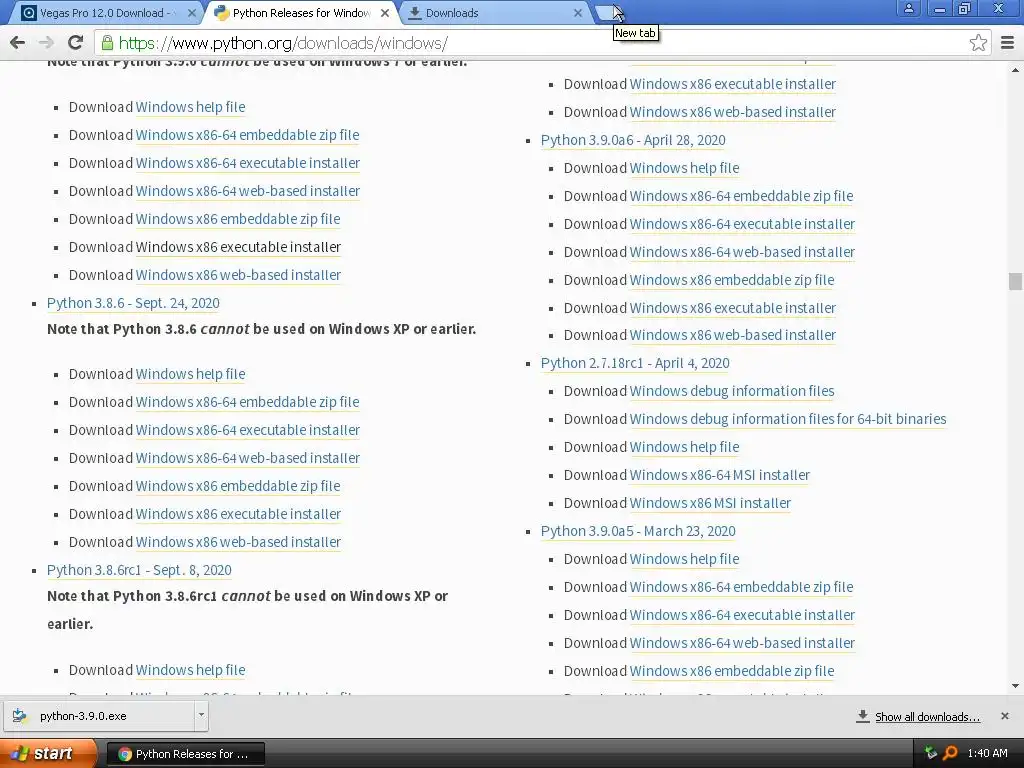Click the scrollbar up arrow

pos(1016,69)
